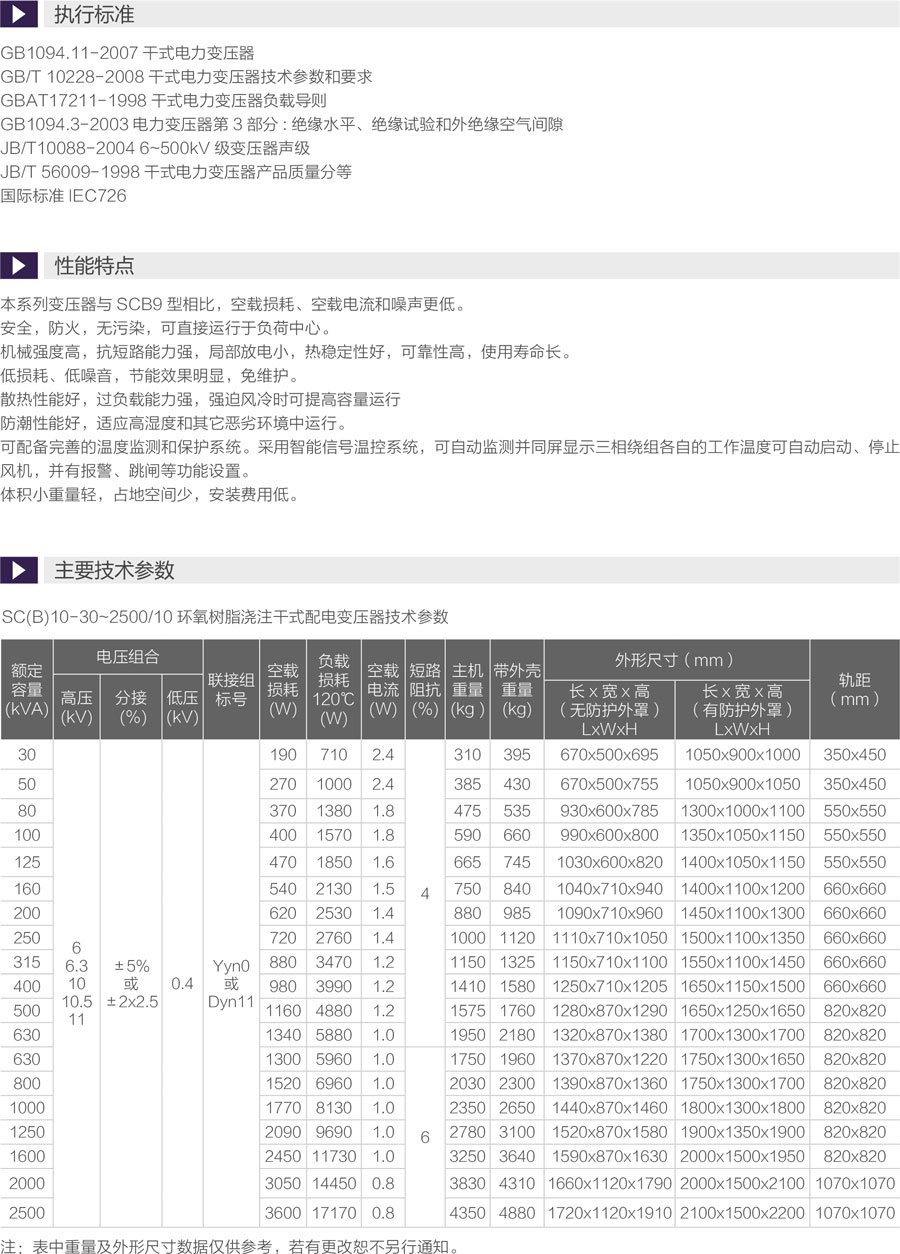Select the 主要技术参数 section heading
This screenshot has height=1254, width=900.
click(x=114, y=570)
